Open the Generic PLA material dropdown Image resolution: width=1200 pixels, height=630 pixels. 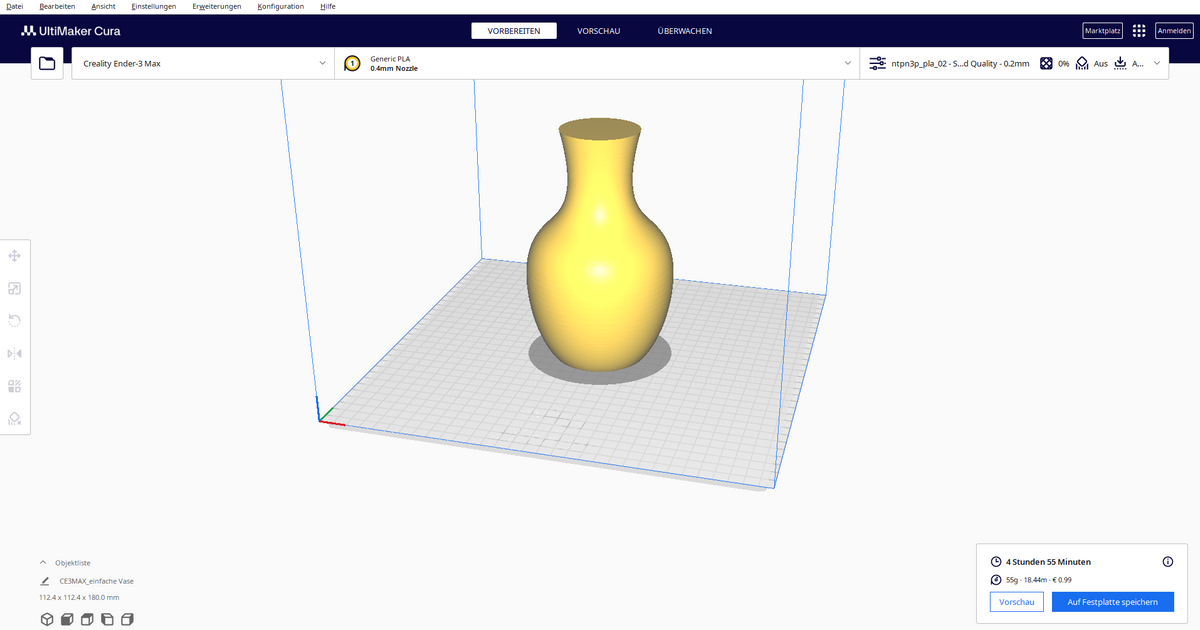coord(600,62)
